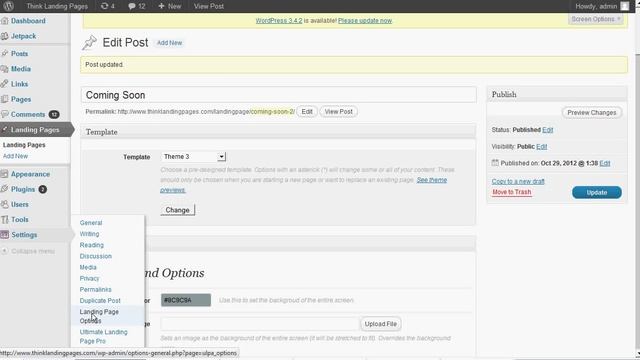Open Privacy in the Settings flyout

click(89, 278)
